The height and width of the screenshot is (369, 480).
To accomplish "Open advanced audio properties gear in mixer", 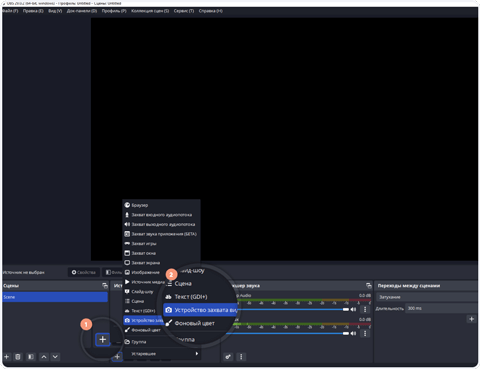I will pyautogui.click(x=228, y=357).
